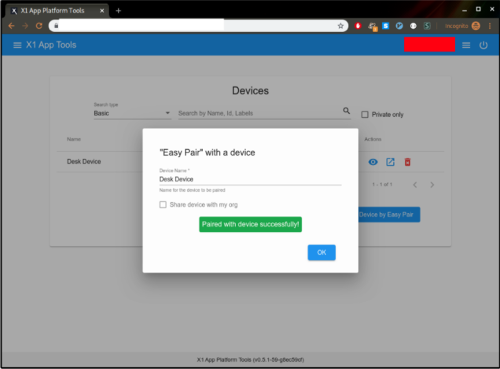Click the Device Name input field
The width and height of the screenshot is (500, 369).
pyautogui.click(x=250, y=179)
